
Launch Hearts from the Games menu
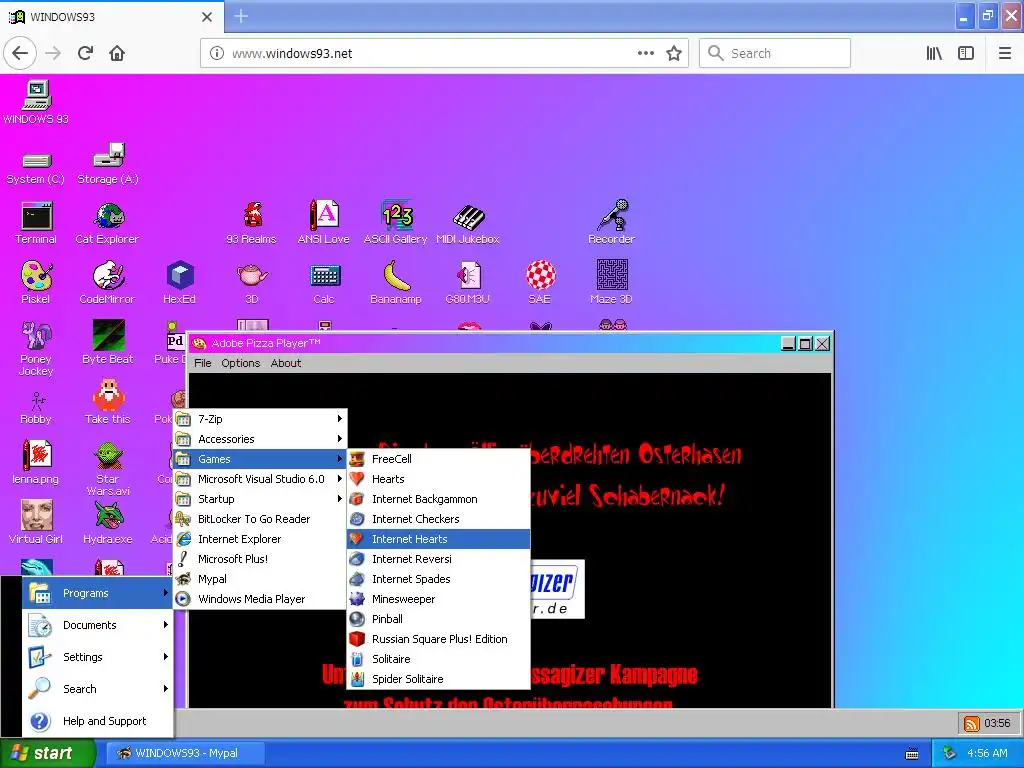pos(438,479)
